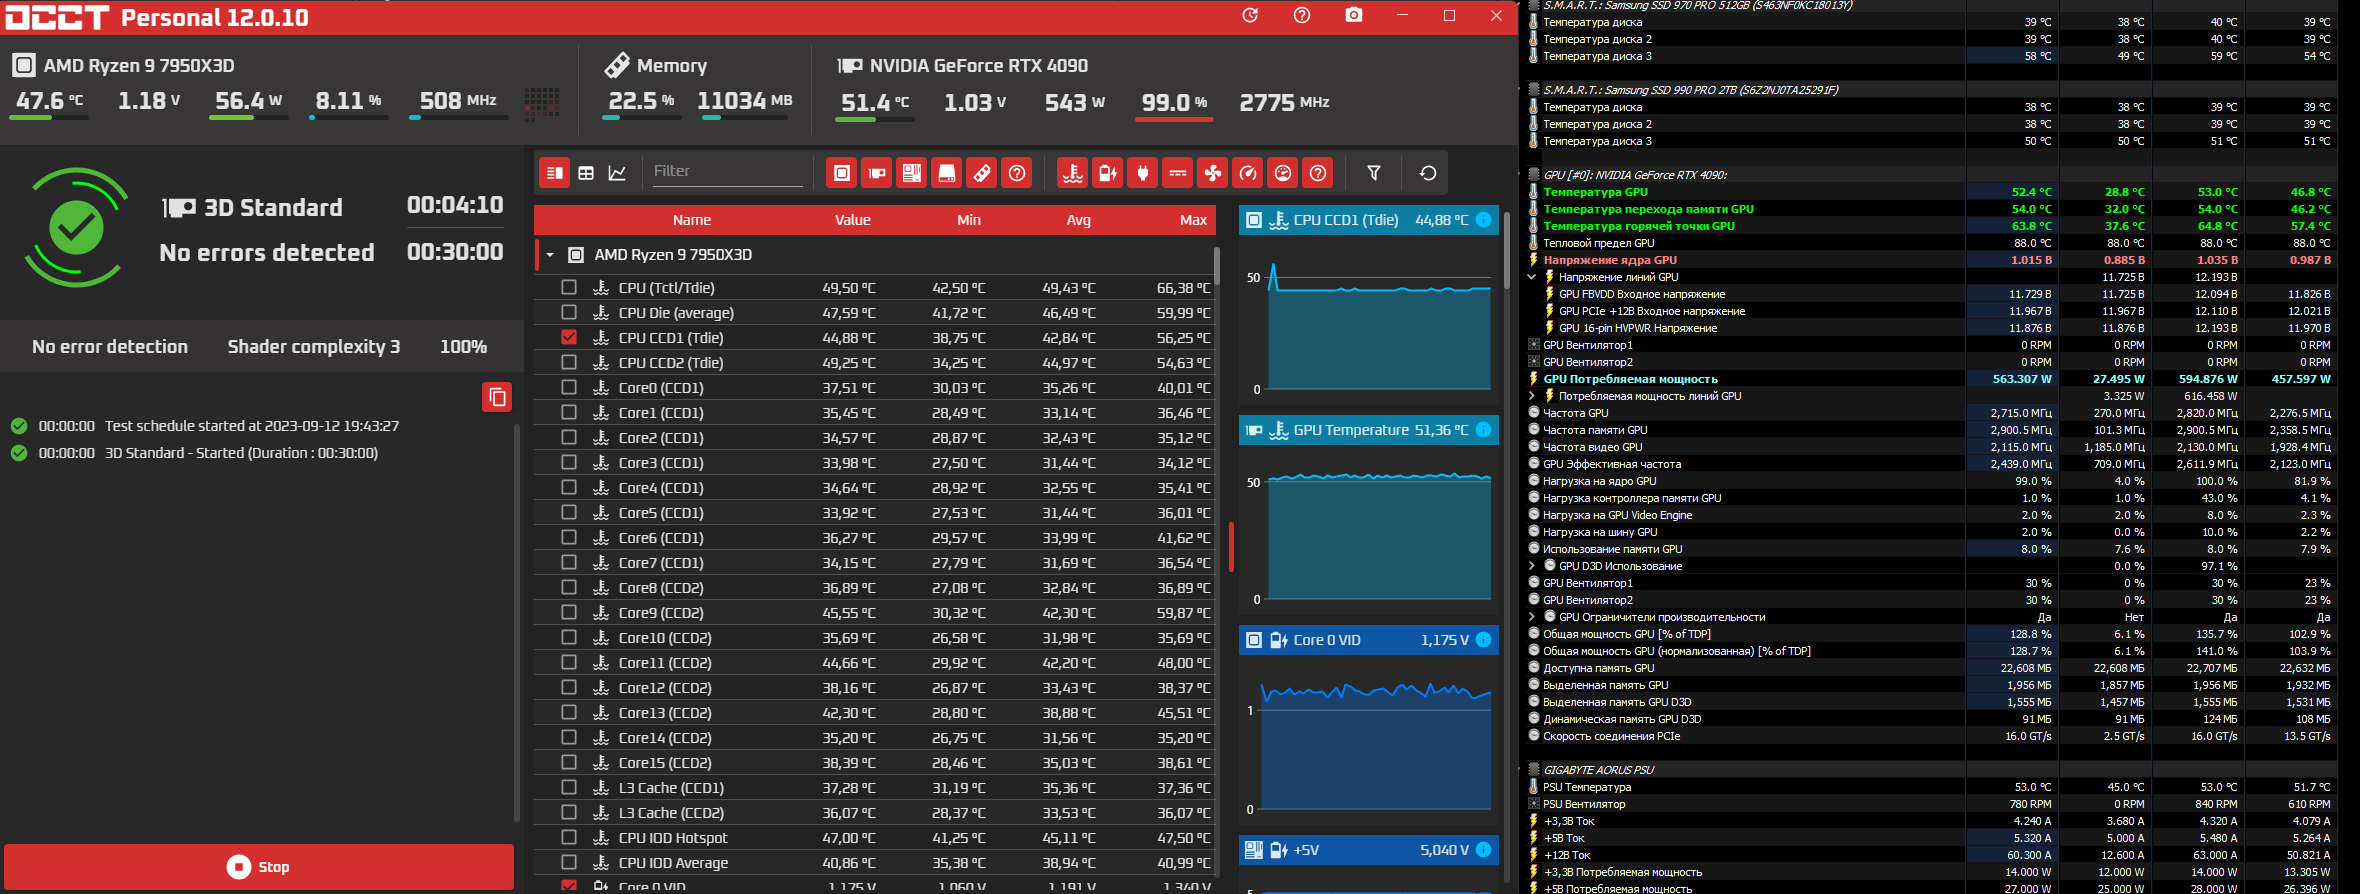This screenshot has width=2360, height=894.
Task: Reset sensor min/max values with refresh button
Action: 1428,173
